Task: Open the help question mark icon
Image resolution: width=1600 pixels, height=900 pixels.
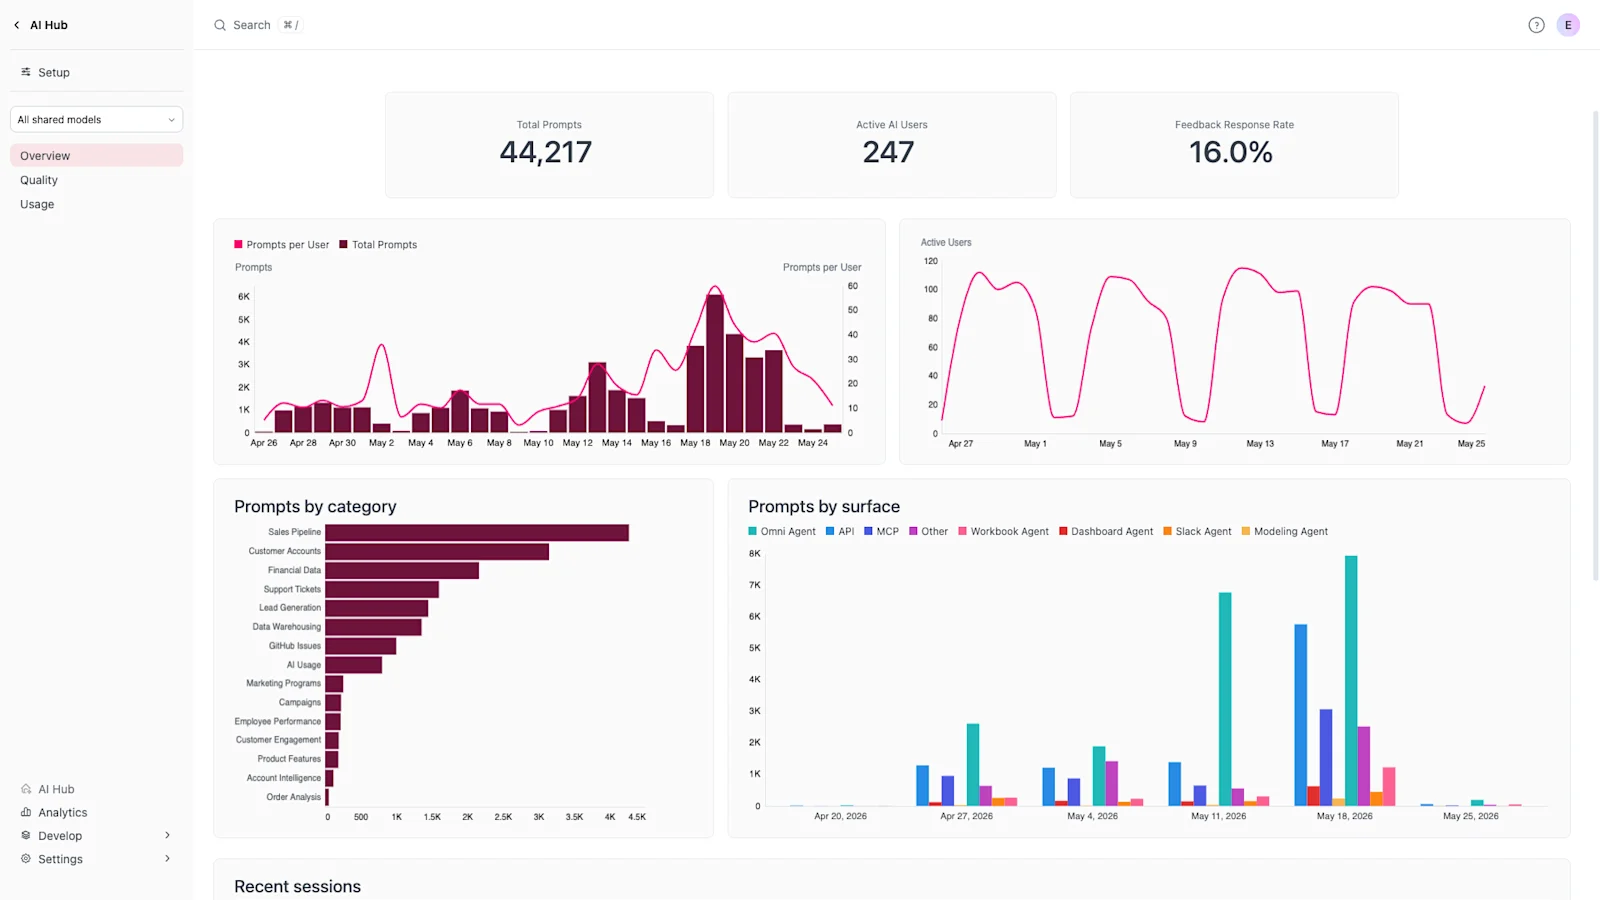Action: pyautogui.click(x=1536, y=25)
